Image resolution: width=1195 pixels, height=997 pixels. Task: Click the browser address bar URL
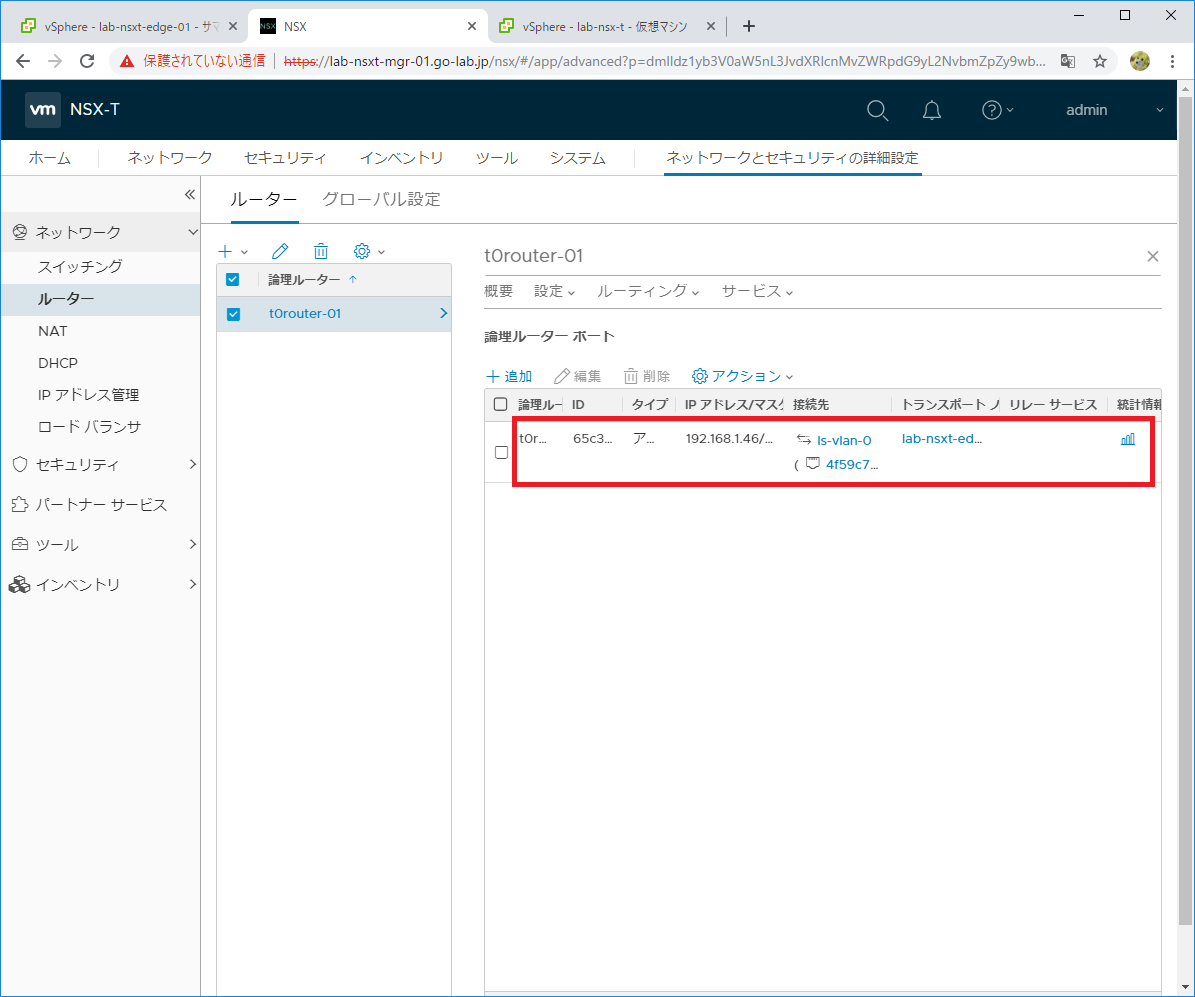665,61
